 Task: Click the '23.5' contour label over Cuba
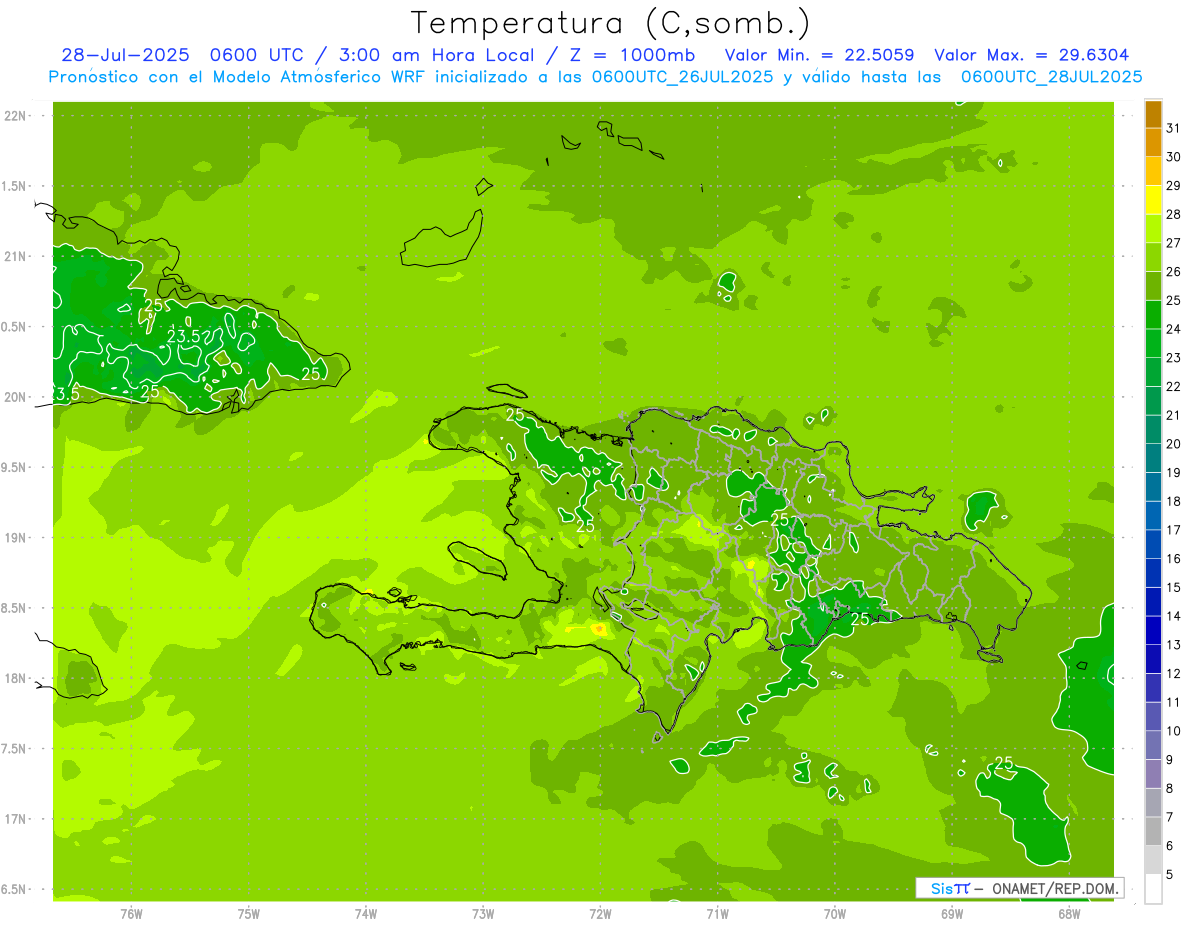183,337
